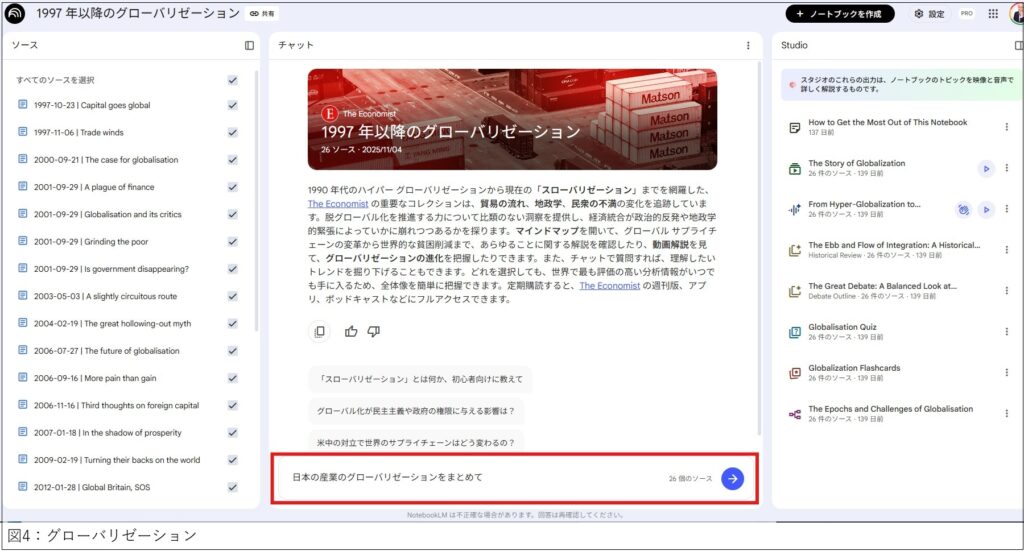Play The Story of Globalization video
This screenshot has width=1024, height=551.
[x=986, y=168]
